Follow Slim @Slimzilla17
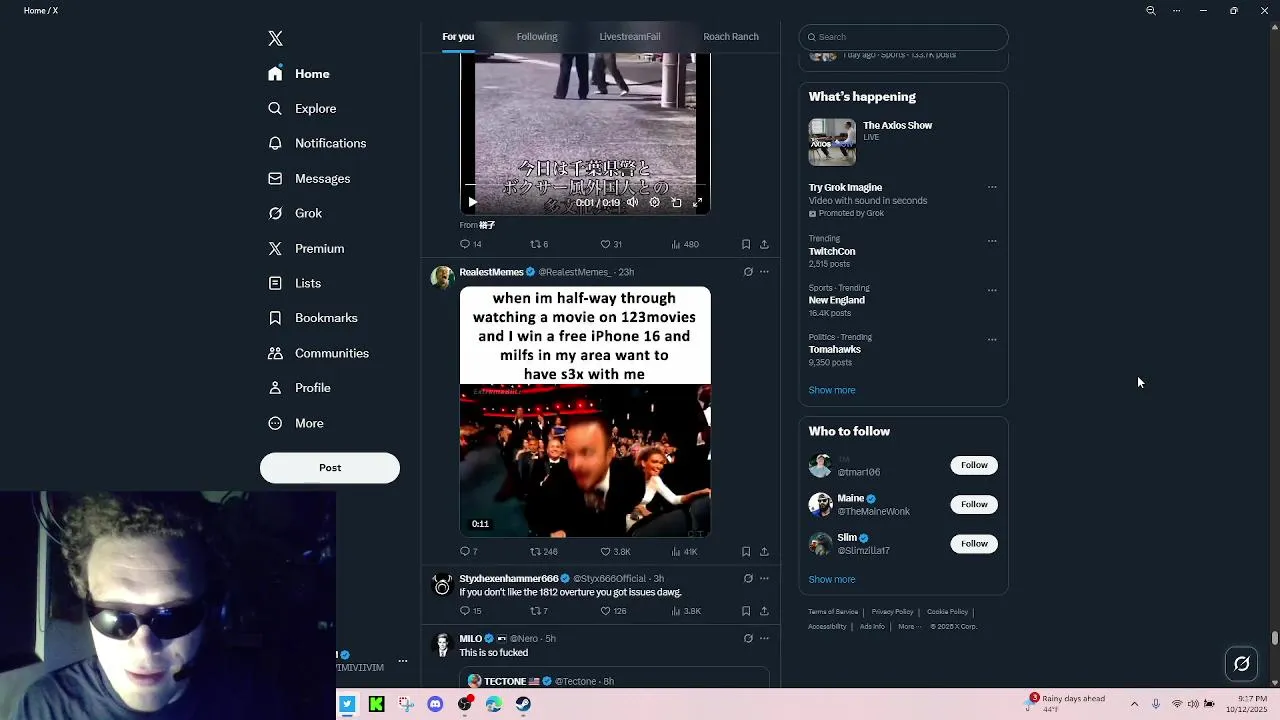This screenshot has width=1280, height=720. 974,543
